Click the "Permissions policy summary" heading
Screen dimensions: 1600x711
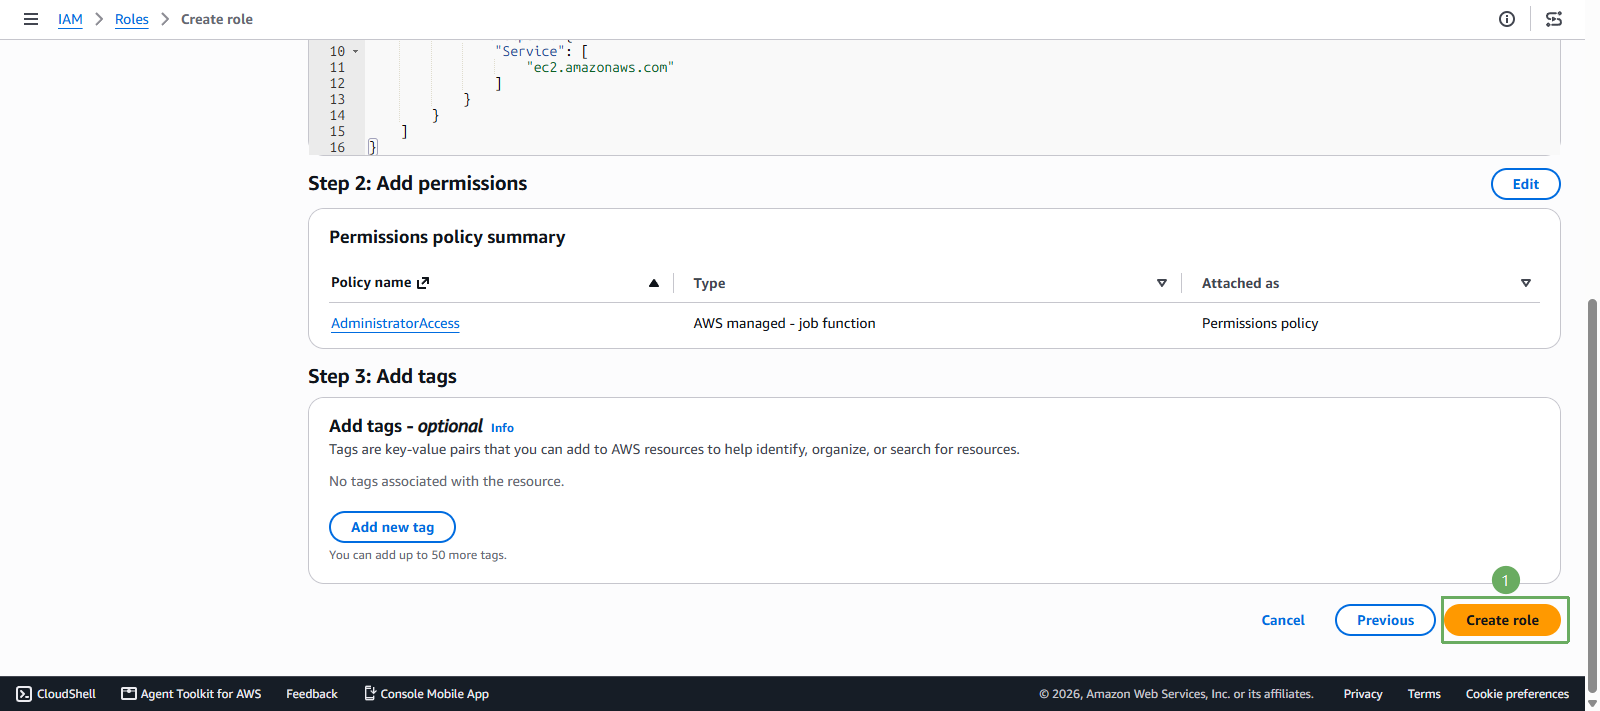447,237
